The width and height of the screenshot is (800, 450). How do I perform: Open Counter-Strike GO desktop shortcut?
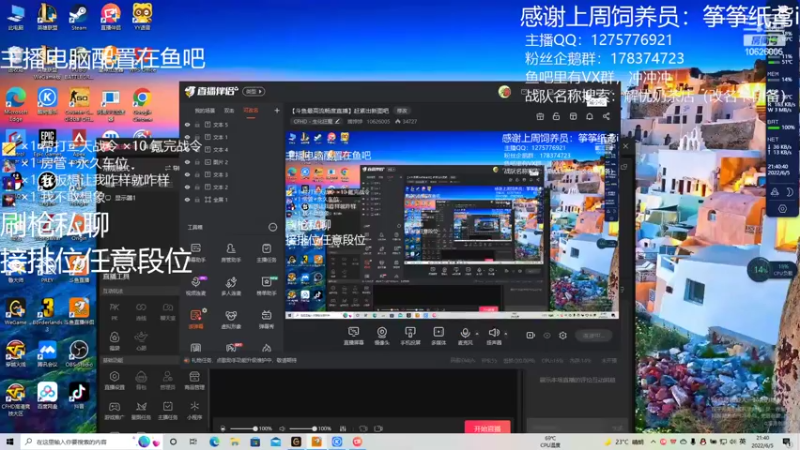tap(79, 105)
